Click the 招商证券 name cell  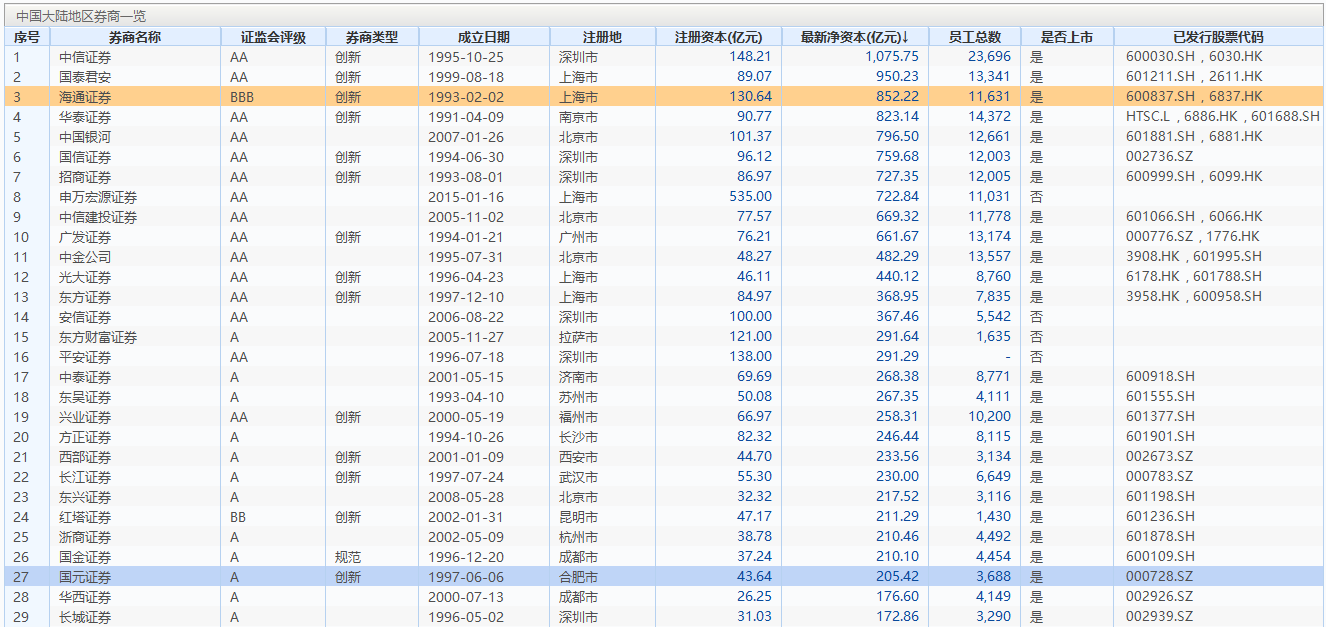click(x=85, y=177)
